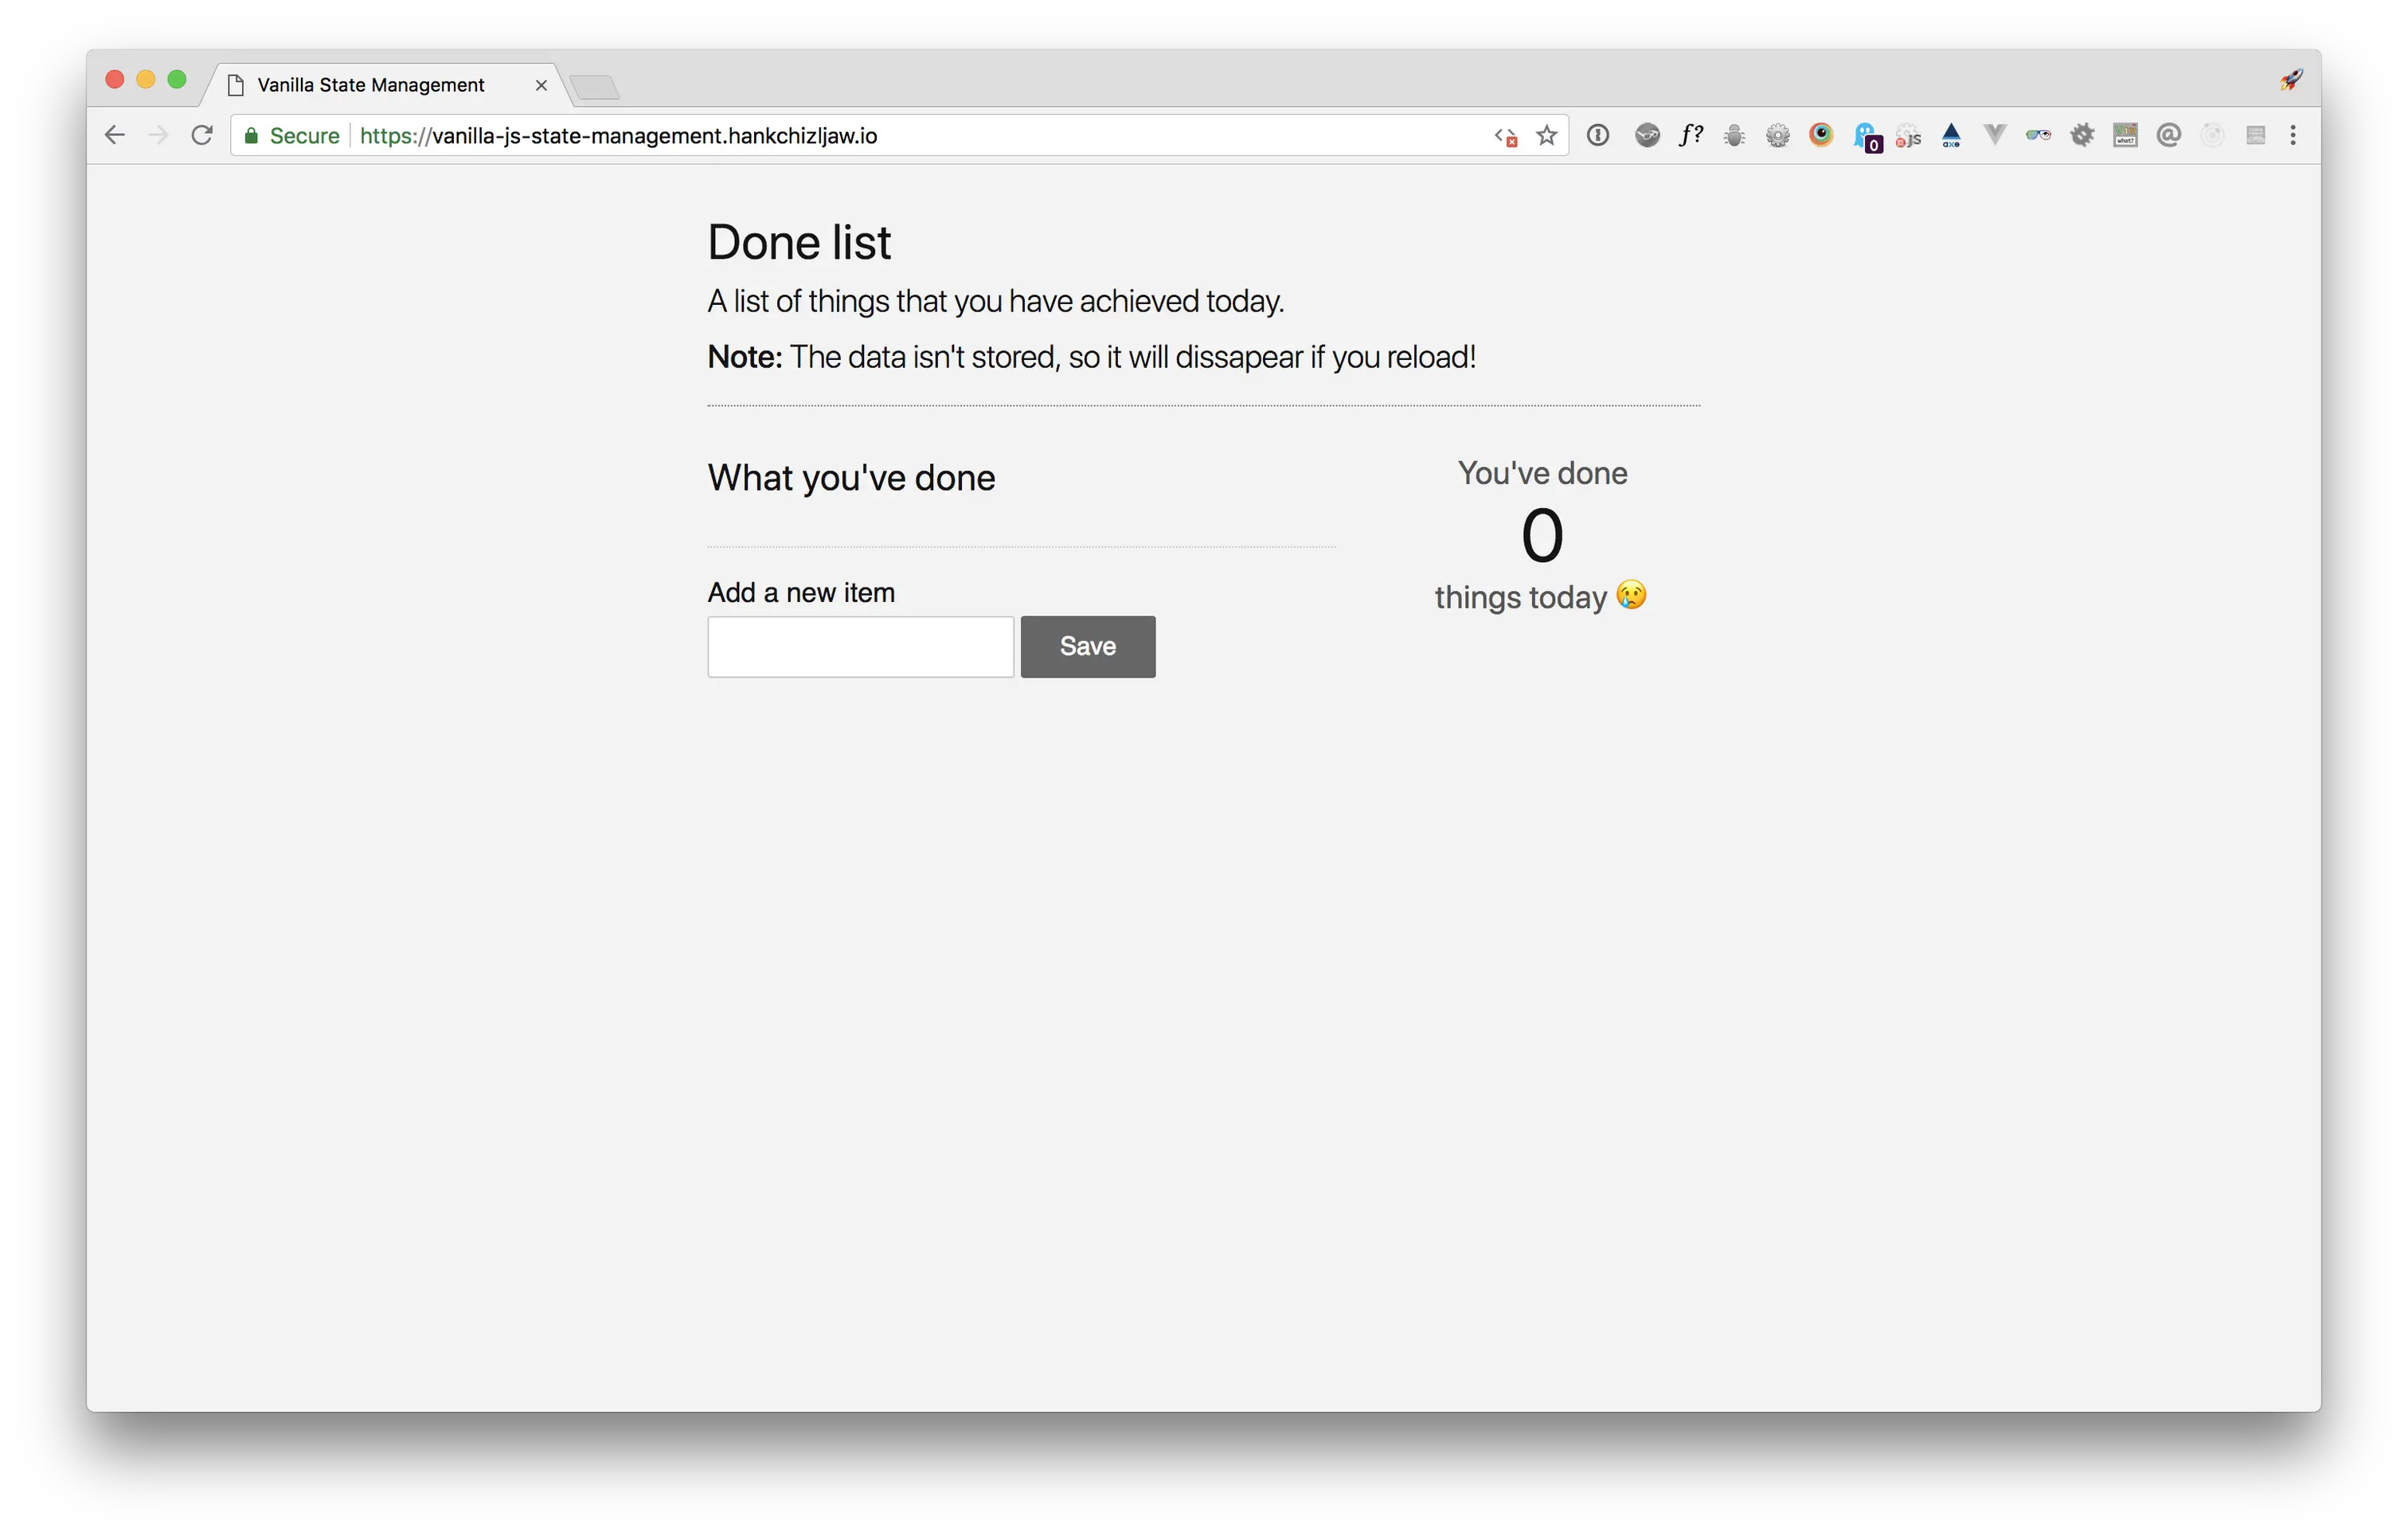2408x1536 pixels.
Task: Reload the current page
Action: (x=202, y=135)
